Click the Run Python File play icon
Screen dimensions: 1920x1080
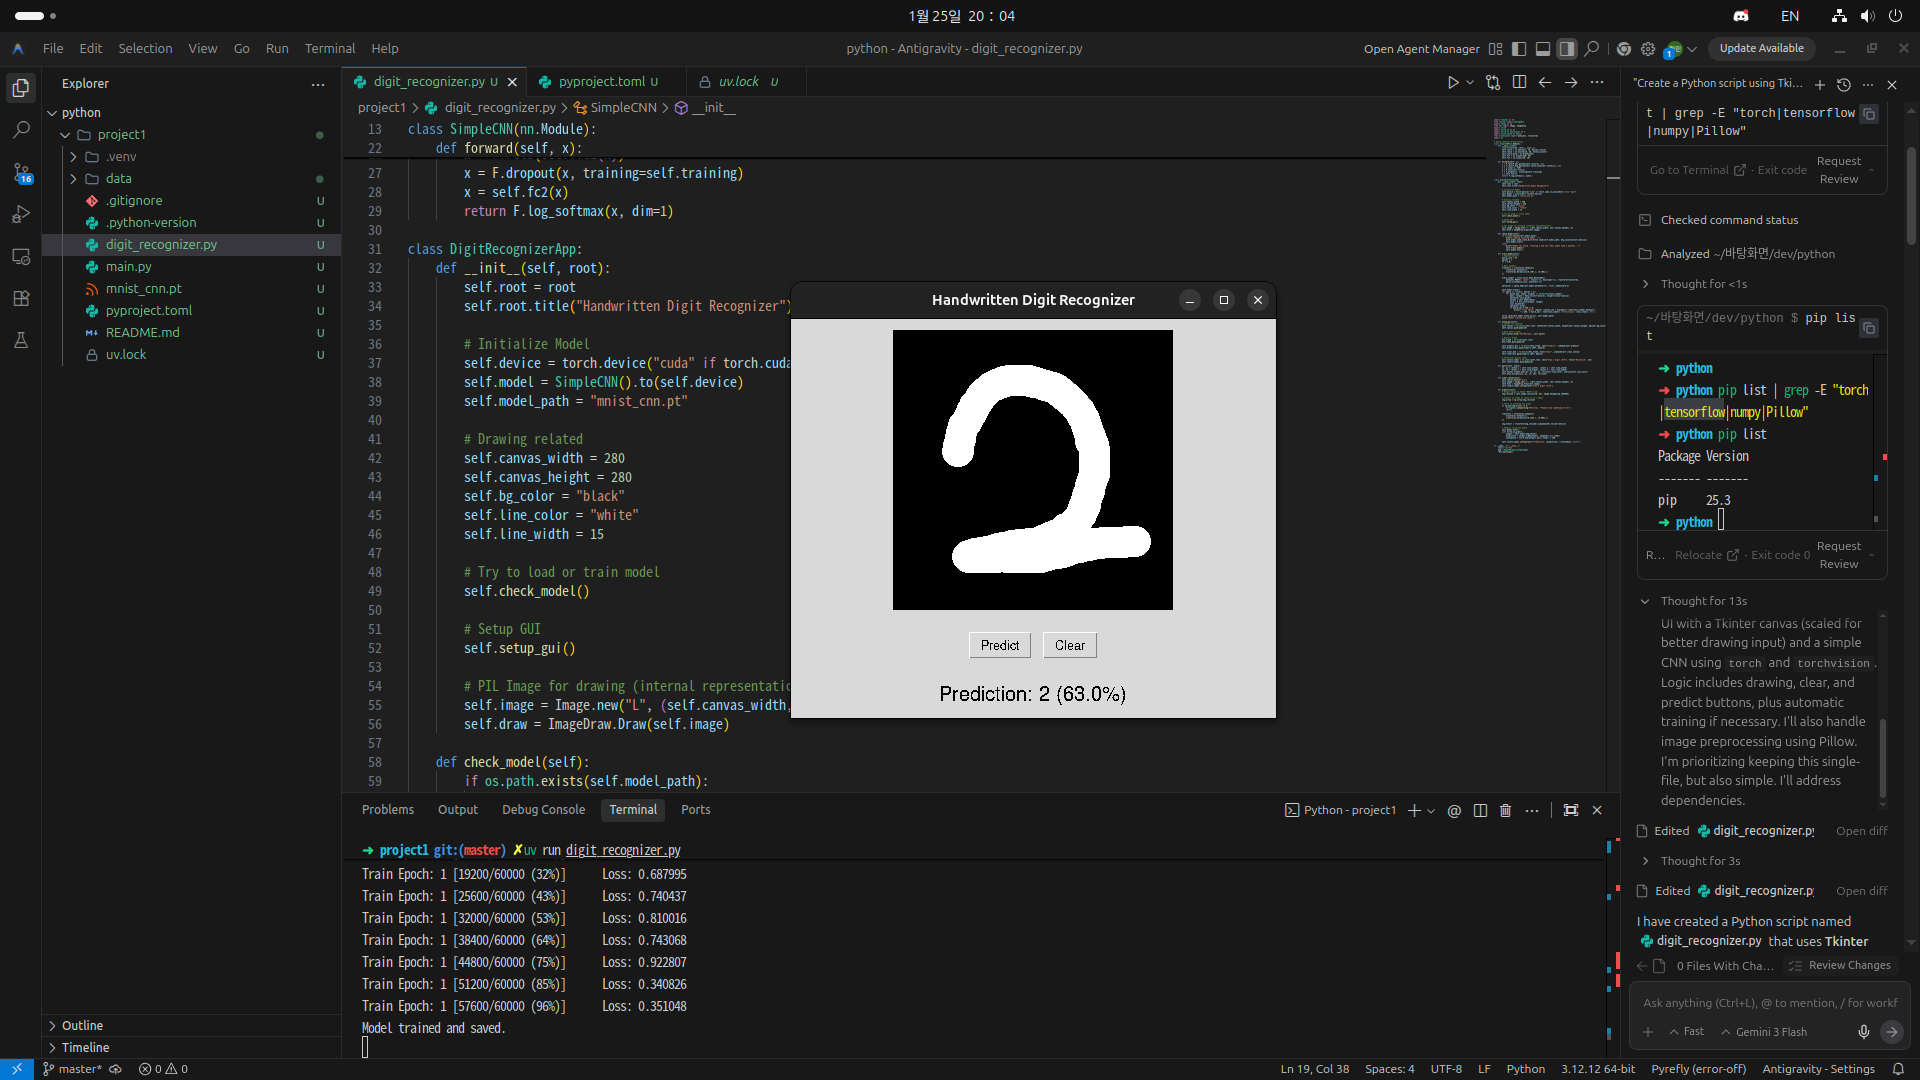(x=1453, y=83)
